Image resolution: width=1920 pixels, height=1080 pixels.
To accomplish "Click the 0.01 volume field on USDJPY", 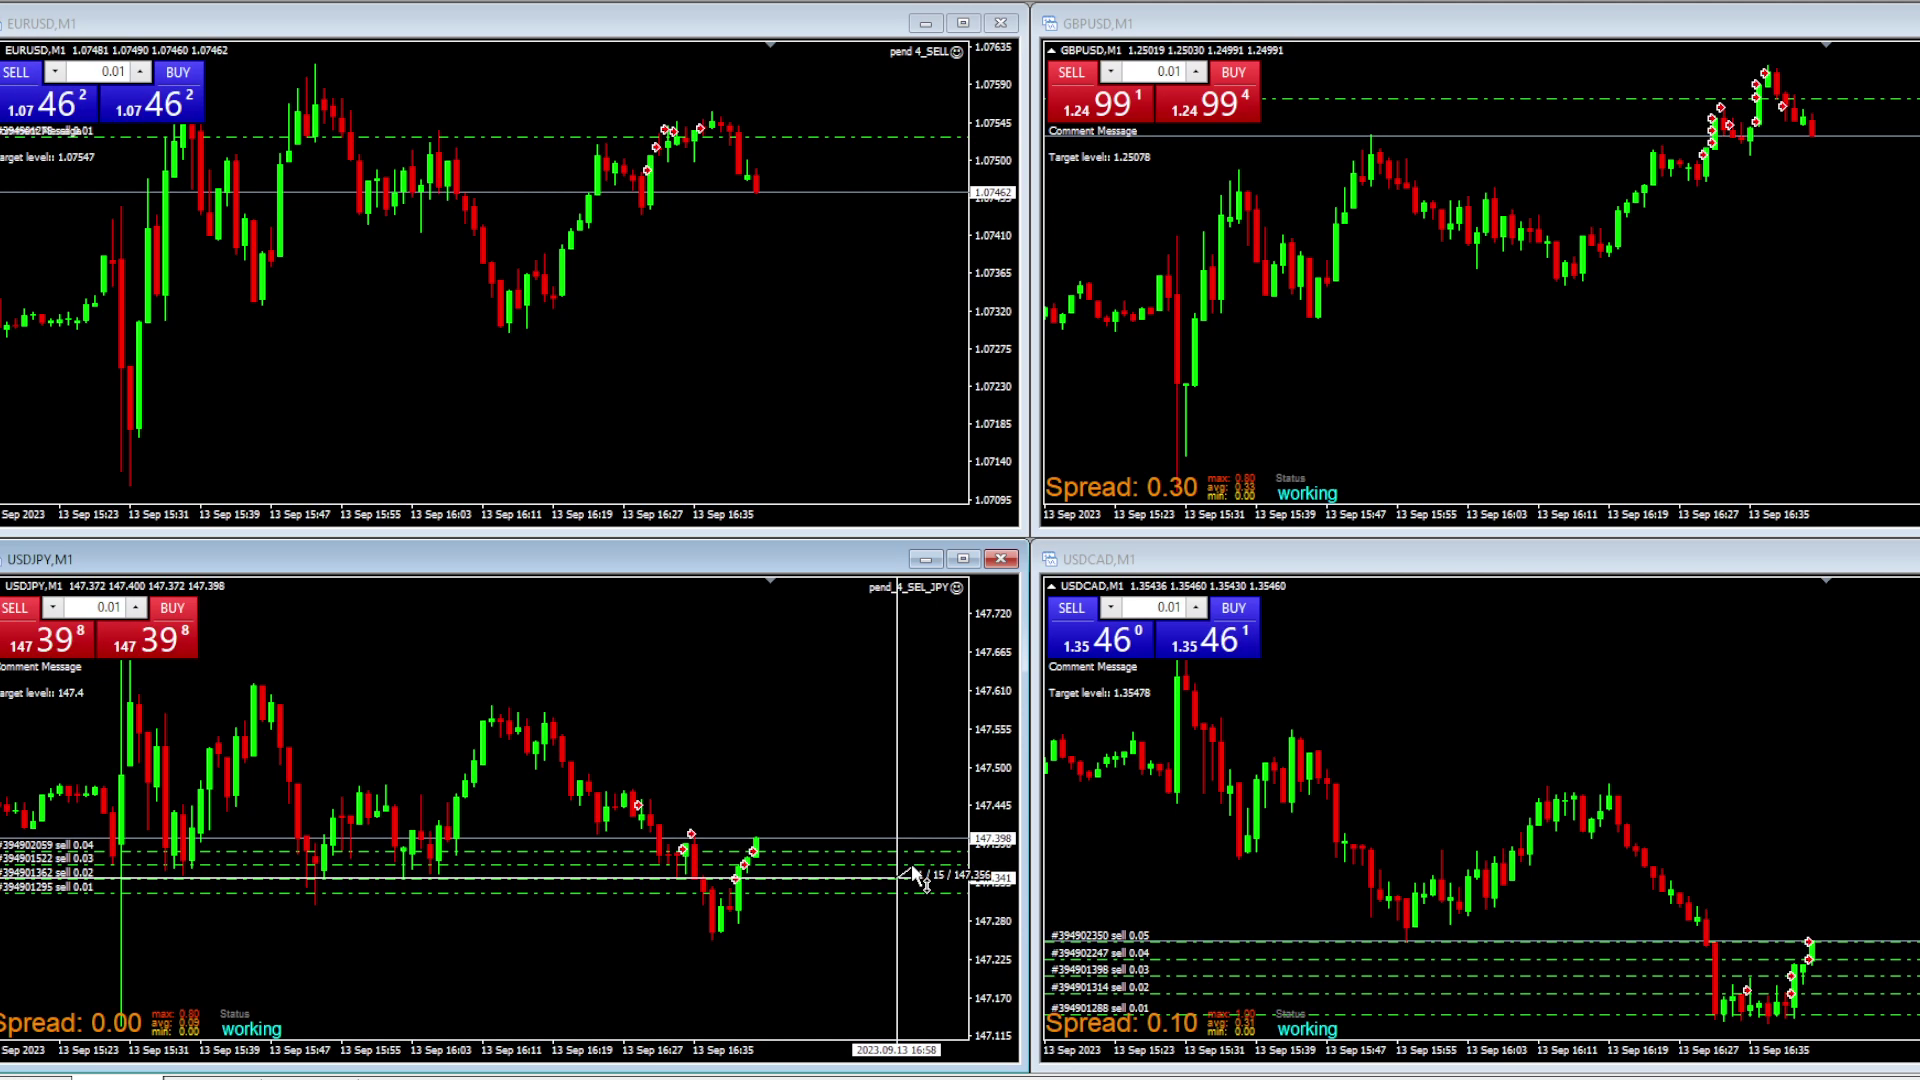I will (x=94, y=608).
